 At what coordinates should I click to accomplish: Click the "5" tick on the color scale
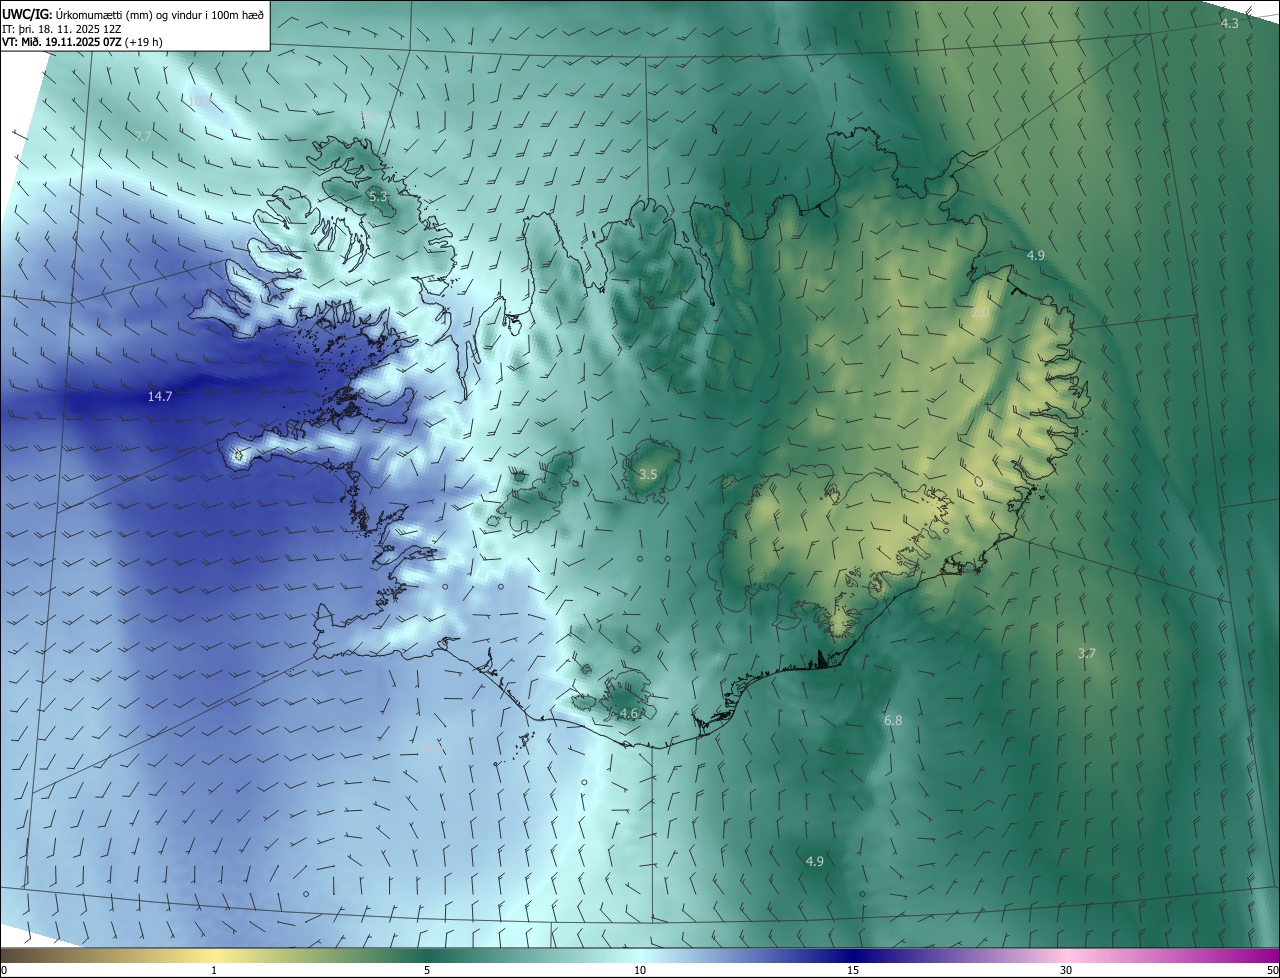427,970
